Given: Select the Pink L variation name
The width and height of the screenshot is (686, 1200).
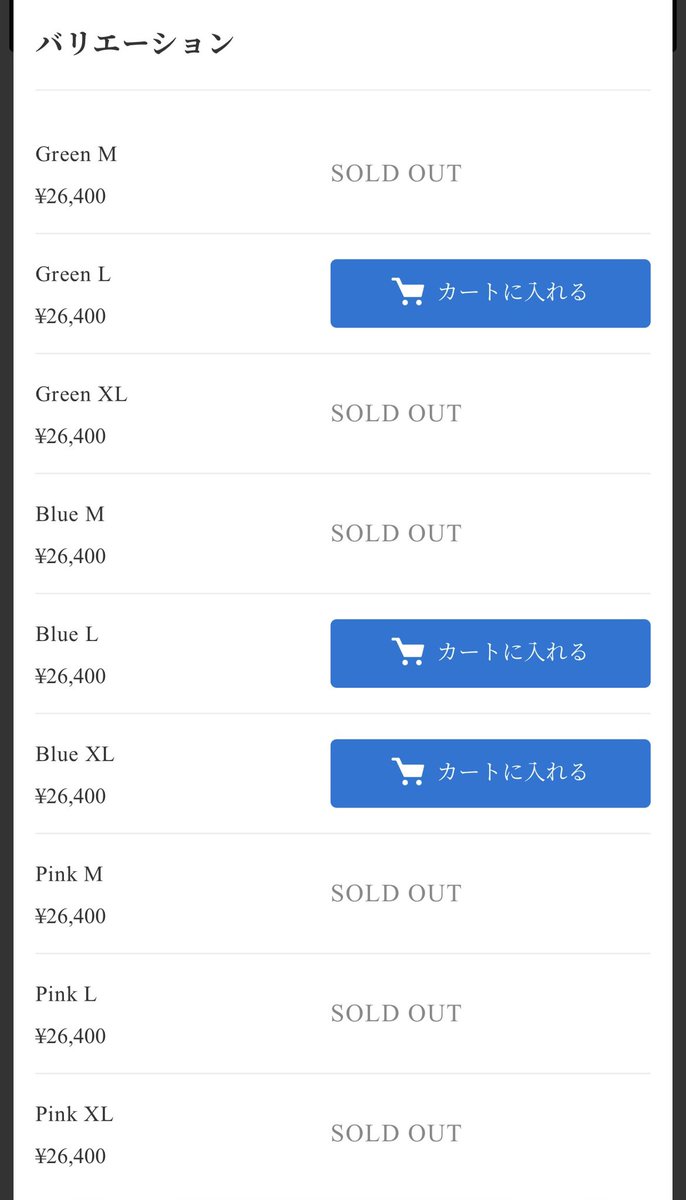Looking at the screenshot, I should [66, 994].
